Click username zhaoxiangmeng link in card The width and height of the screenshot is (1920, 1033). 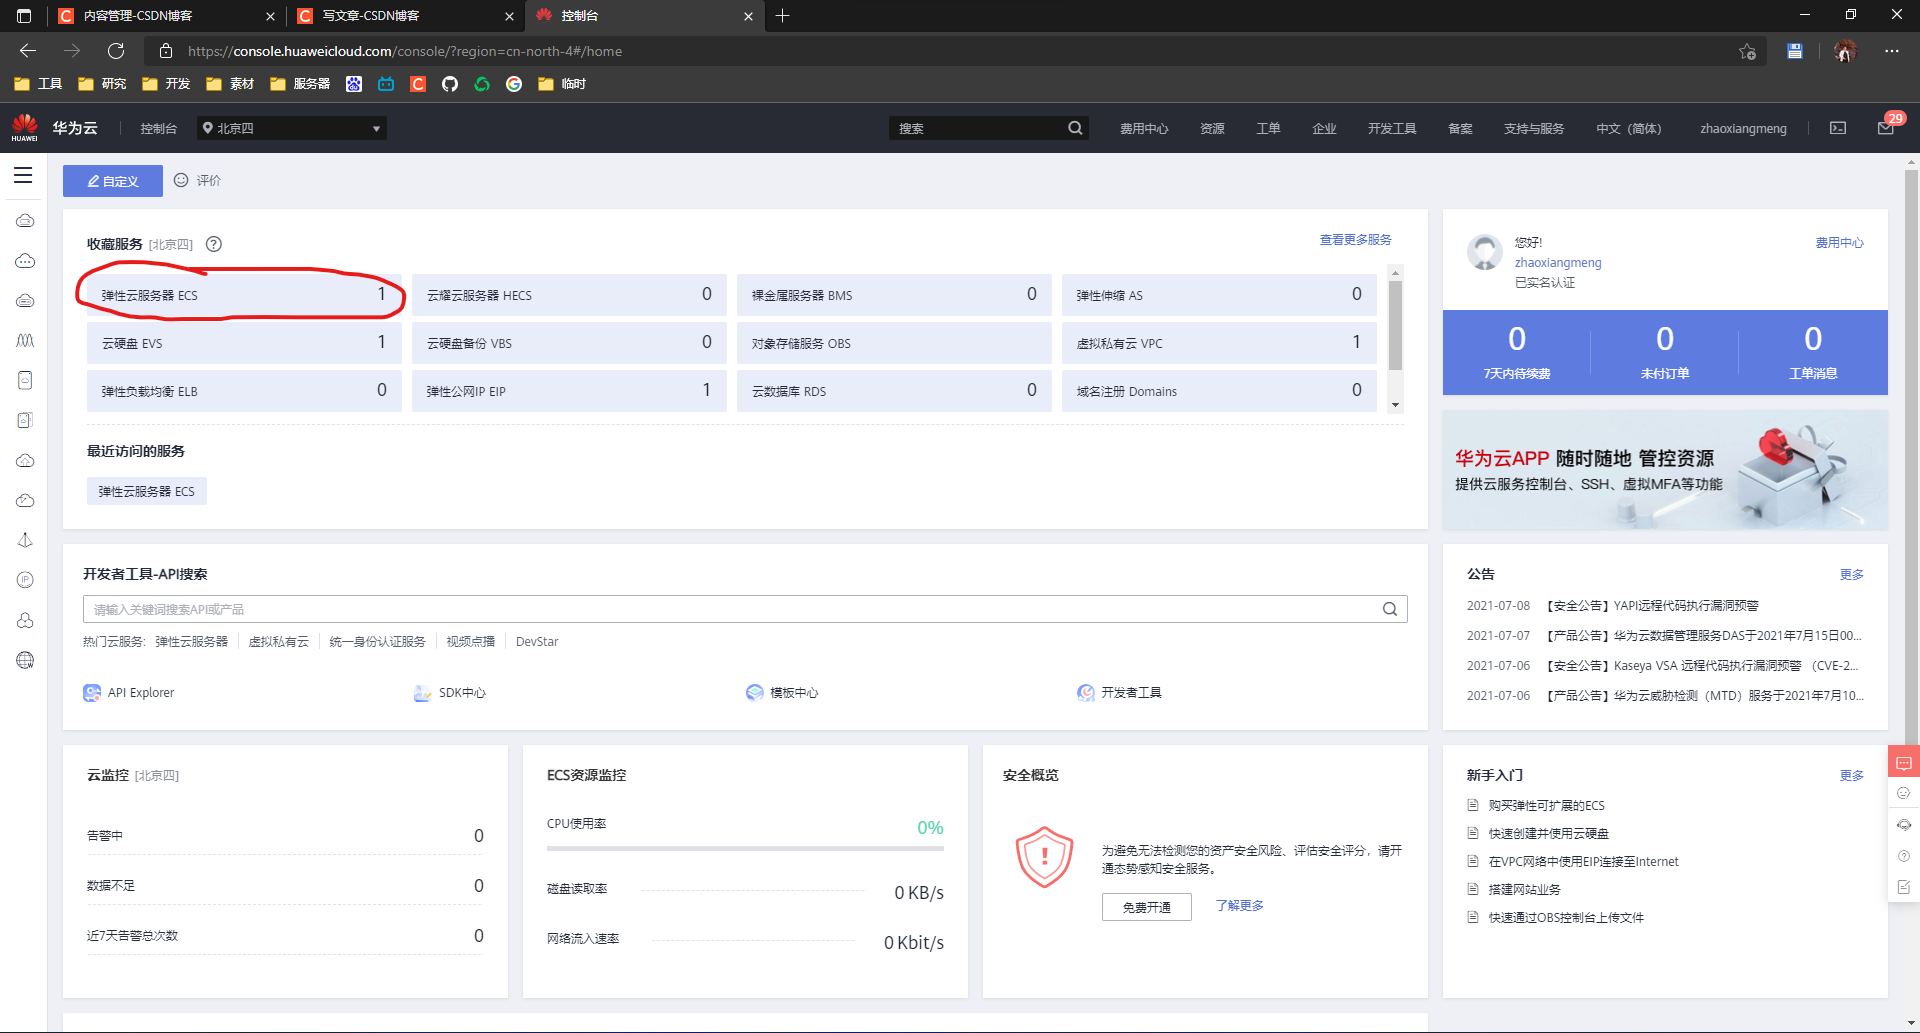(x=1558, y=263)
